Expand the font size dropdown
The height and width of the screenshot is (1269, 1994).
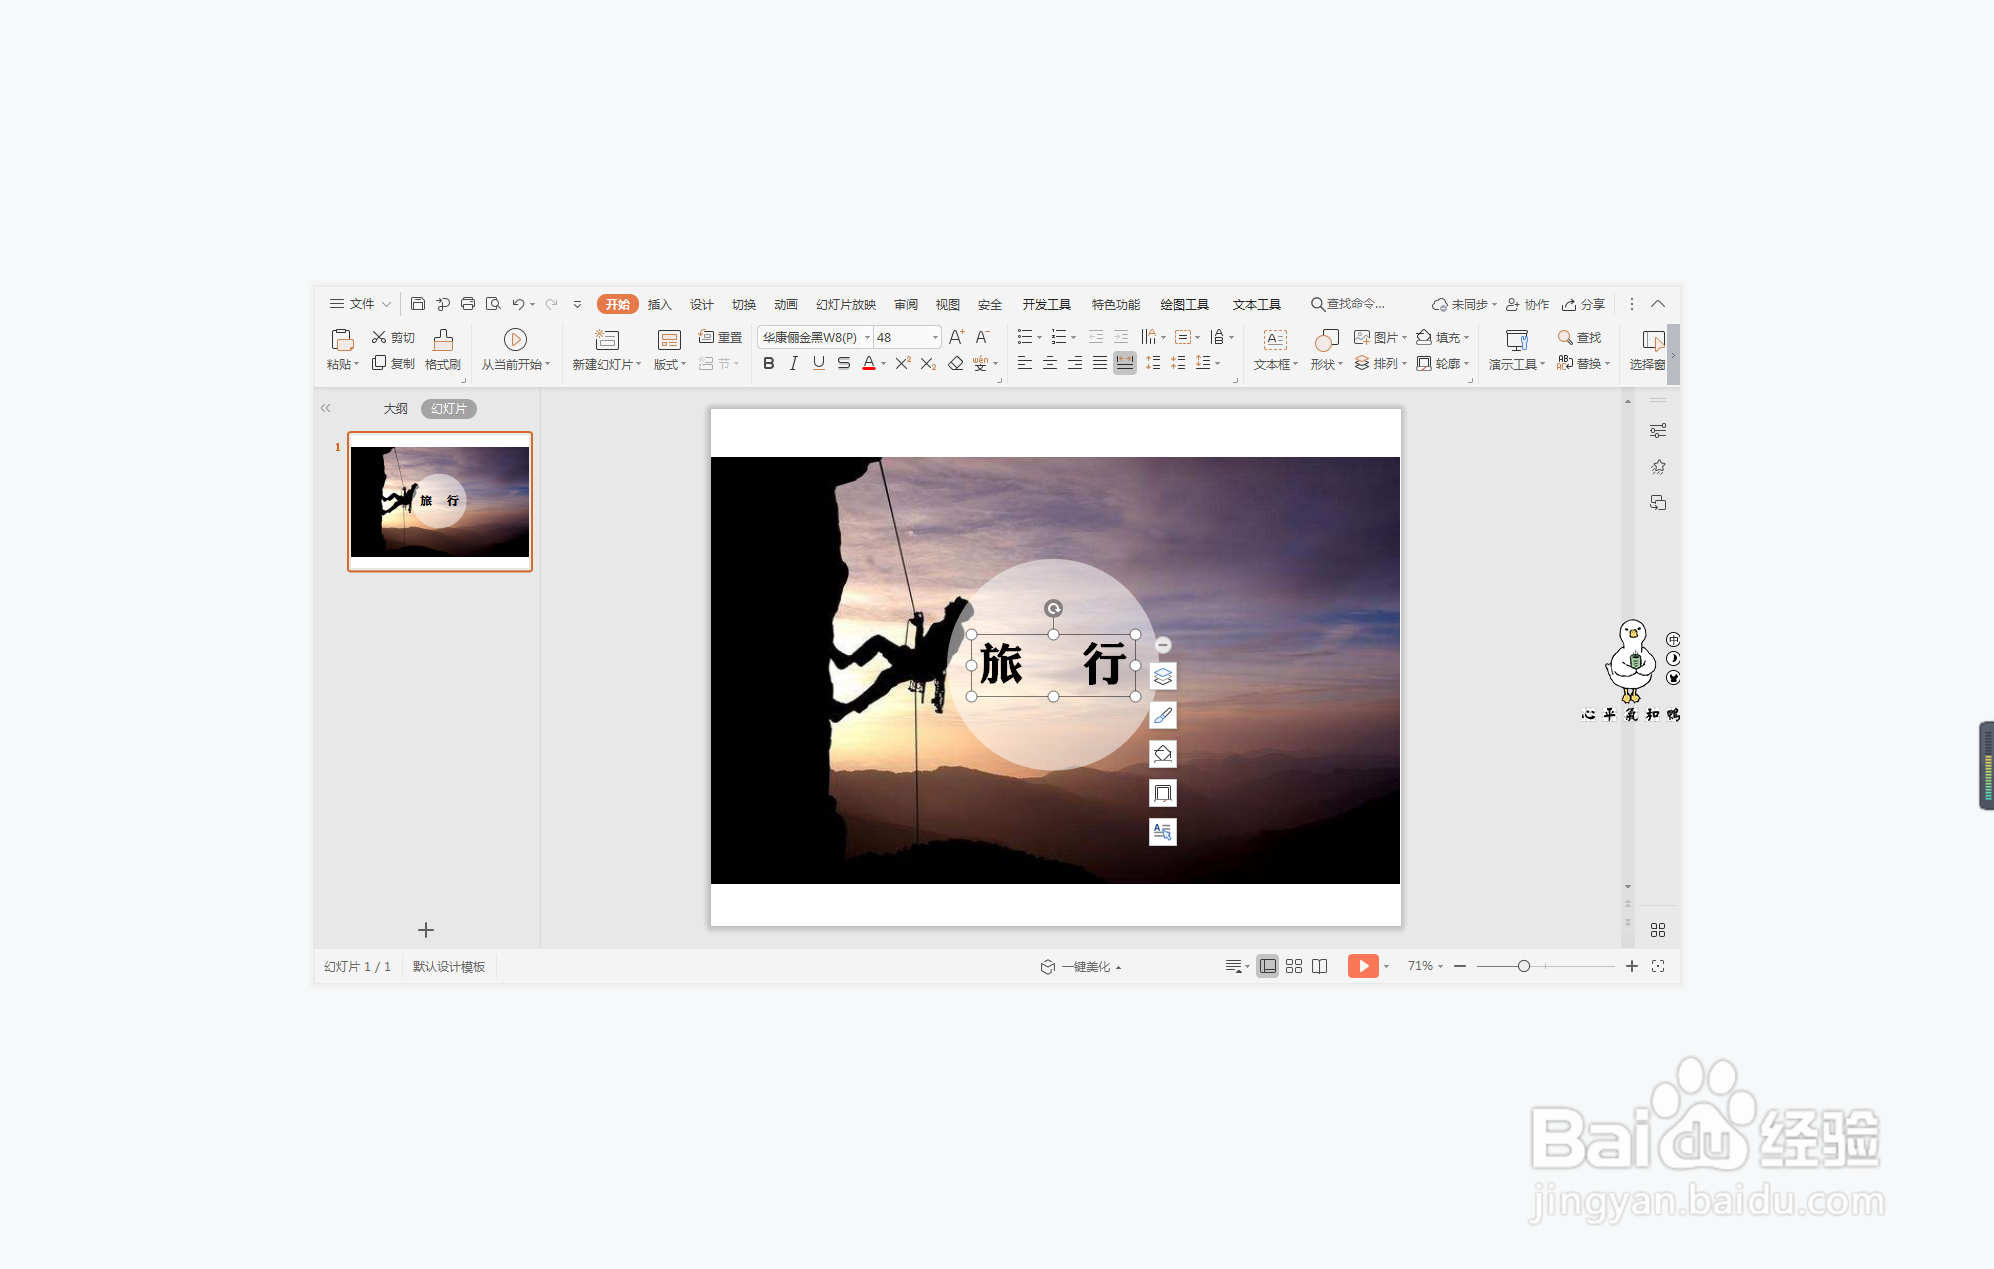933,337
